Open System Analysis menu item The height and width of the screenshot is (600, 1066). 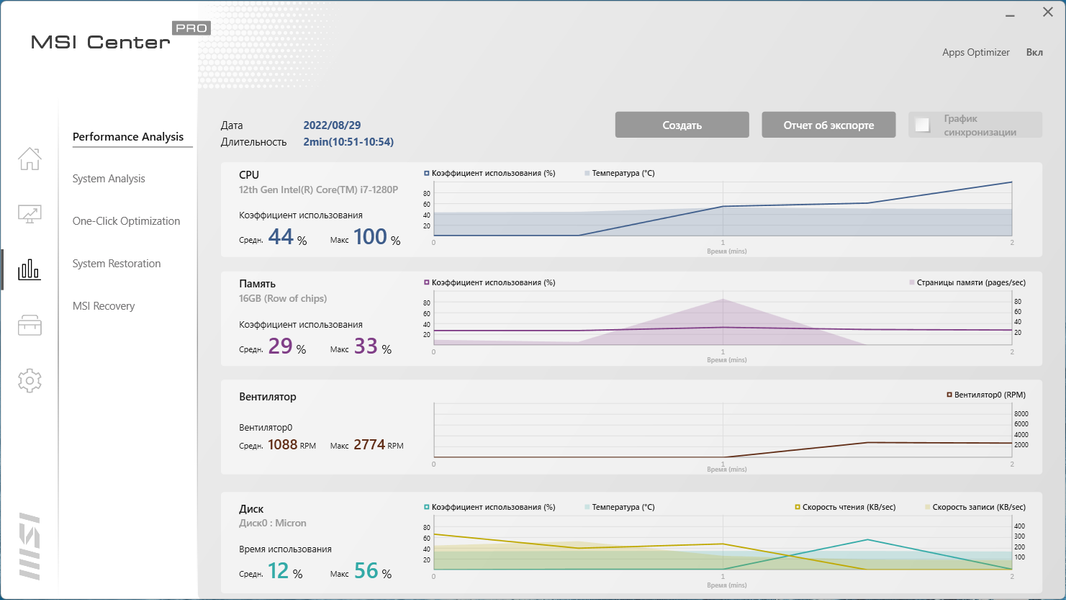[x=109, y=179]
